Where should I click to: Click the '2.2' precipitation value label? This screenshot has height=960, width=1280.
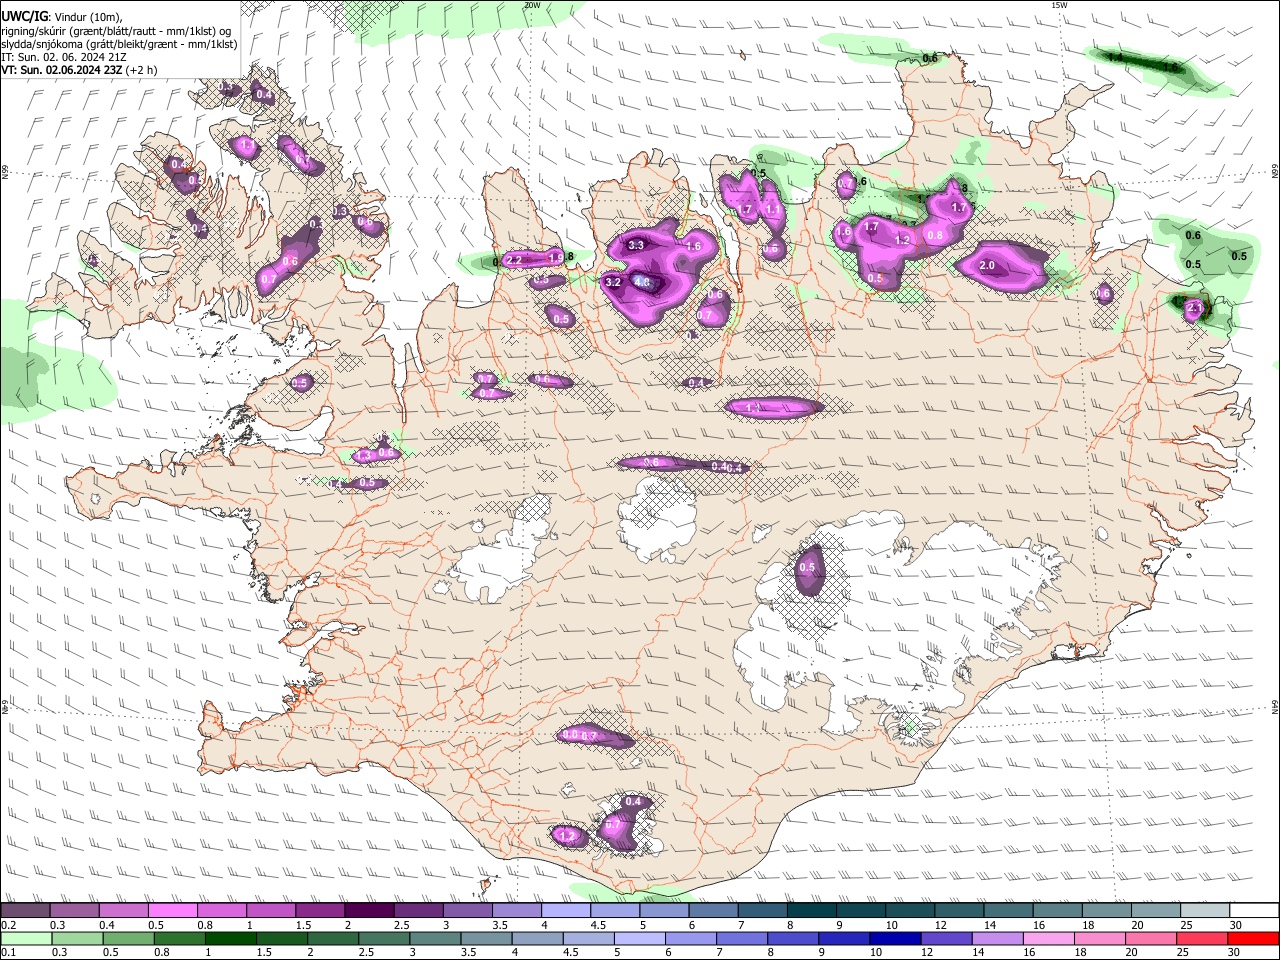pos(515,260)
